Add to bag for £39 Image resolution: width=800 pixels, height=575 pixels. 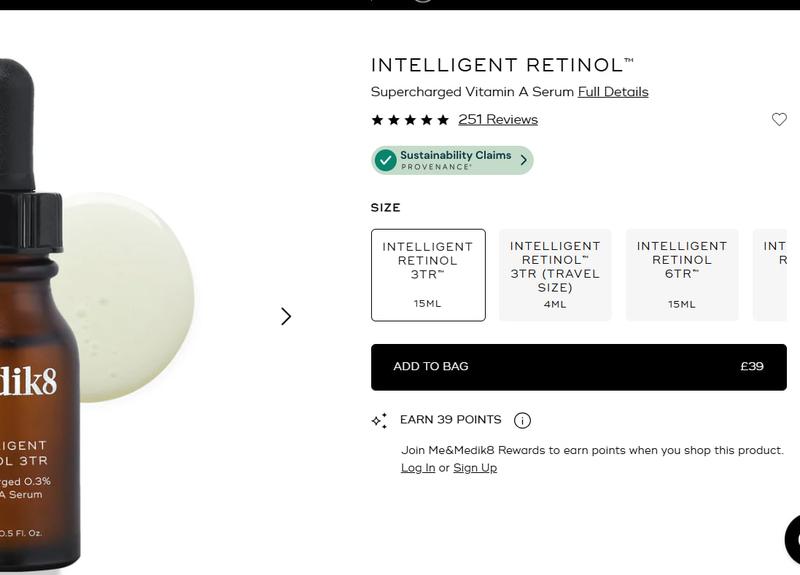tap(579, 367)
